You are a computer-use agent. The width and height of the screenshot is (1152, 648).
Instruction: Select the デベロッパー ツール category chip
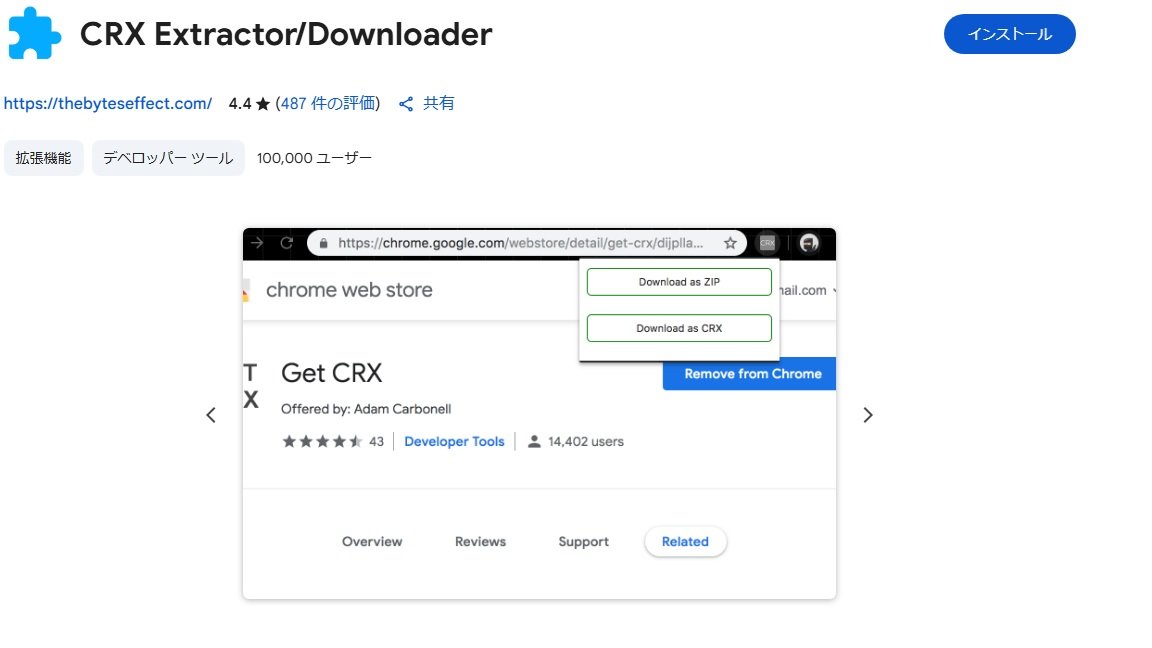coord(168,158)
